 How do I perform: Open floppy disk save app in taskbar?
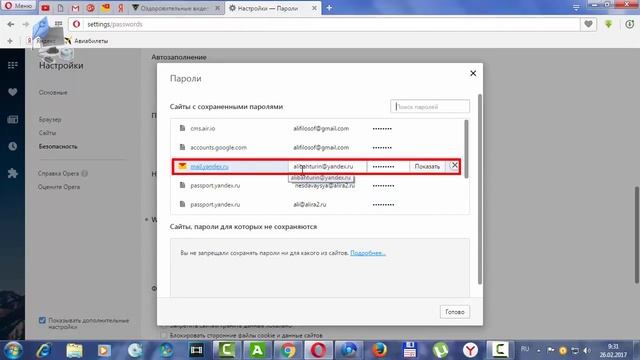point(409,350)
